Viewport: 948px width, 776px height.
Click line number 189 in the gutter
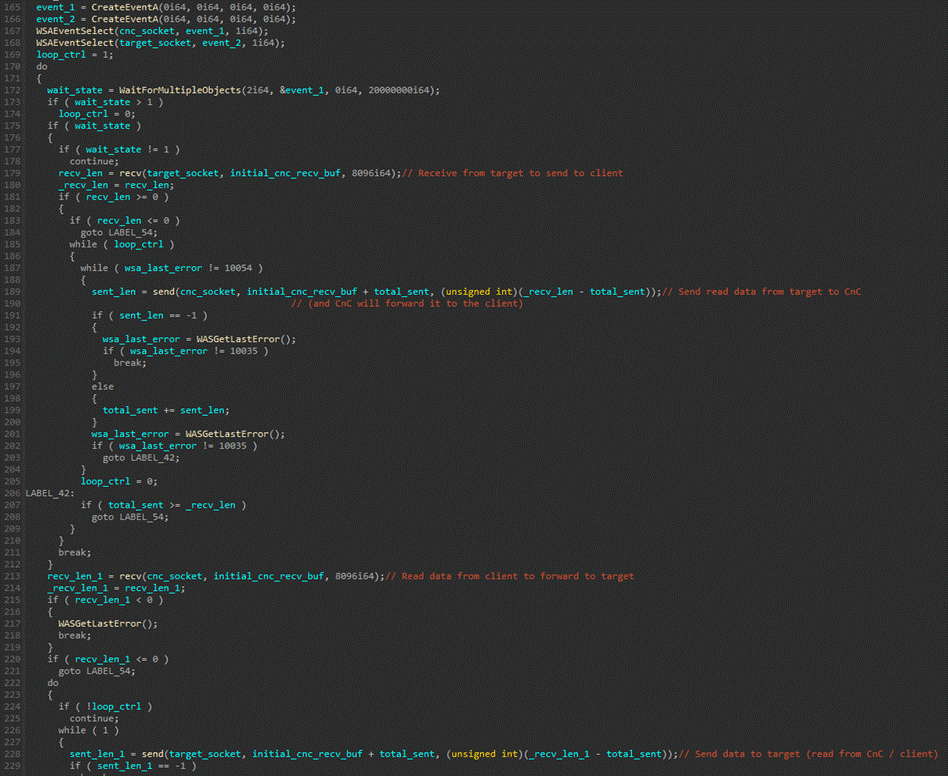pos(12,292)
